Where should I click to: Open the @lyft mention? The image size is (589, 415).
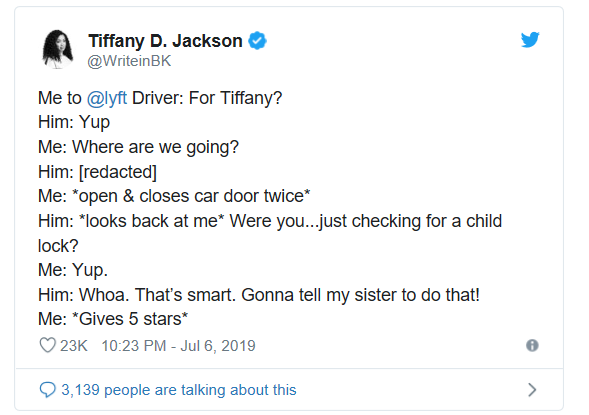click(107, 98)
